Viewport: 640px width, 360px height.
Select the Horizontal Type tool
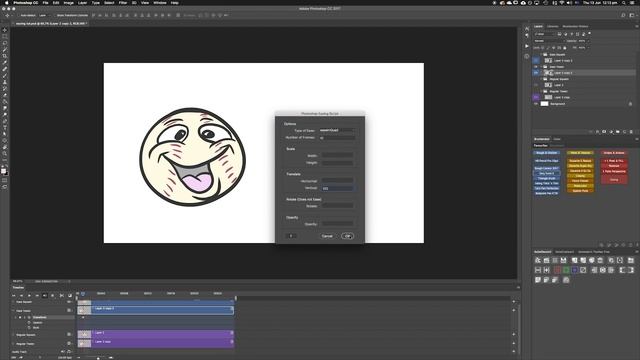(x=5, y=127)
